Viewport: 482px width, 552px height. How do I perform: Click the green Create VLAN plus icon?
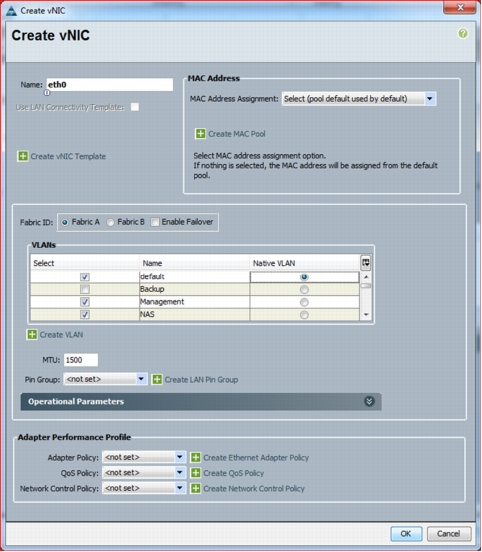tap(32, 334)
